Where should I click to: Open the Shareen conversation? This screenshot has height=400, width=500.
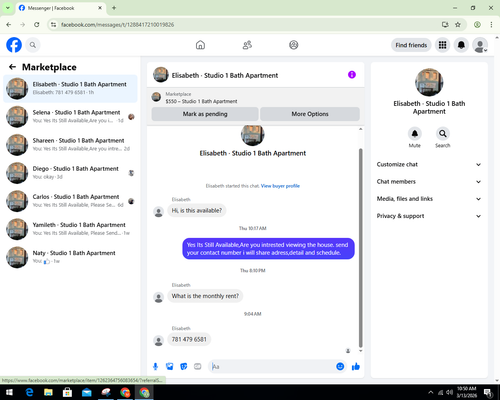tap(70, 145)
